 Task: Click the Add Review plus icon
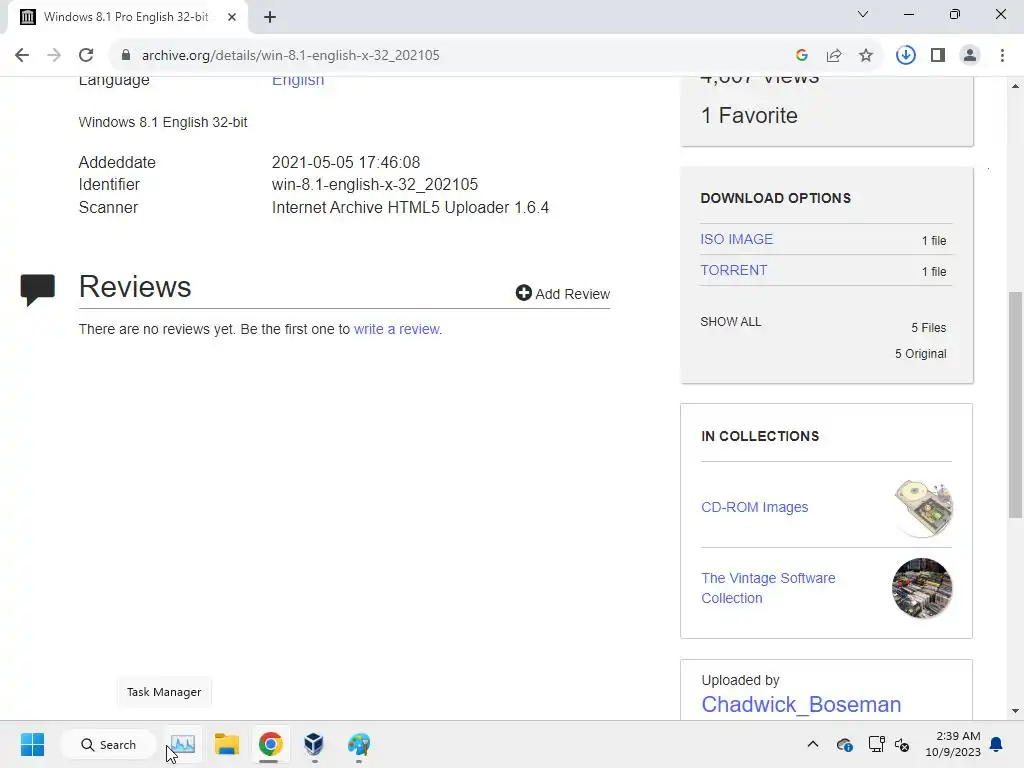[x=523, y=293]
